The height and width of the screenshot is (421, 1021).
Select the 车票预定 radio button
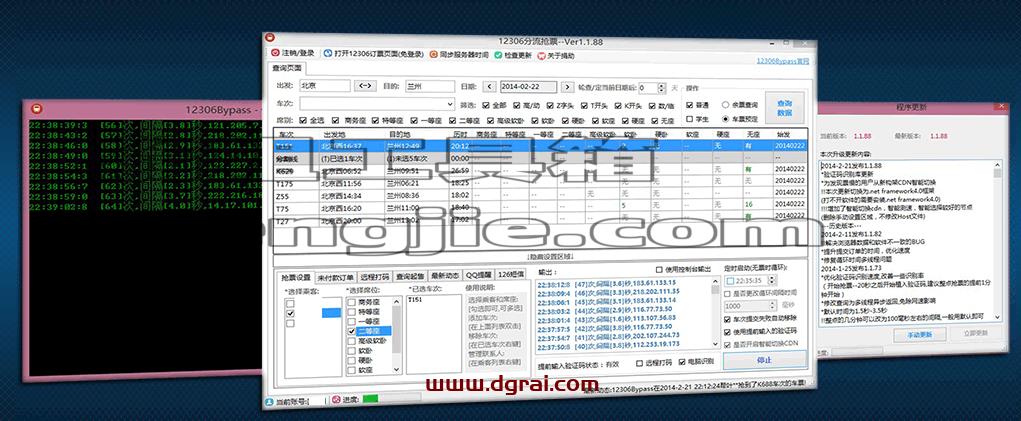[725, 119]
